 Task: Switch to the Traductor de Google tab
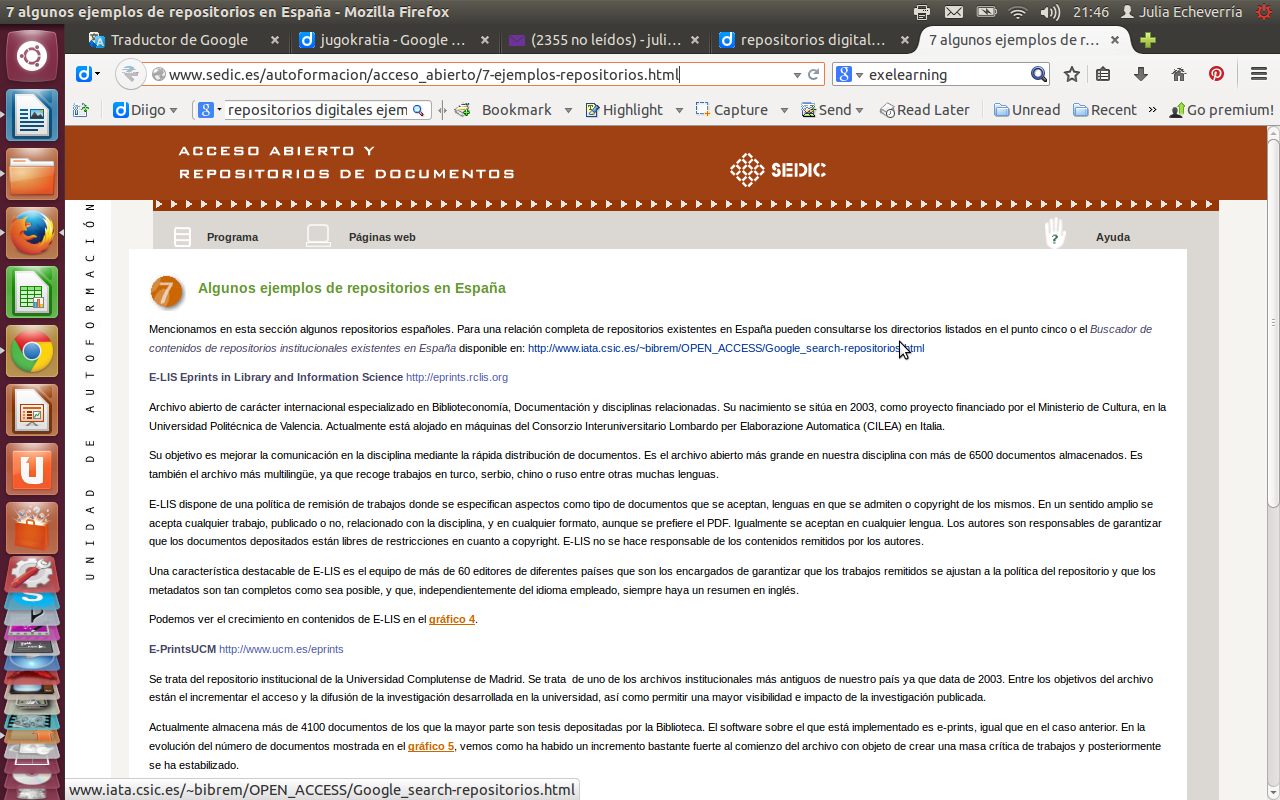[179, 40]
